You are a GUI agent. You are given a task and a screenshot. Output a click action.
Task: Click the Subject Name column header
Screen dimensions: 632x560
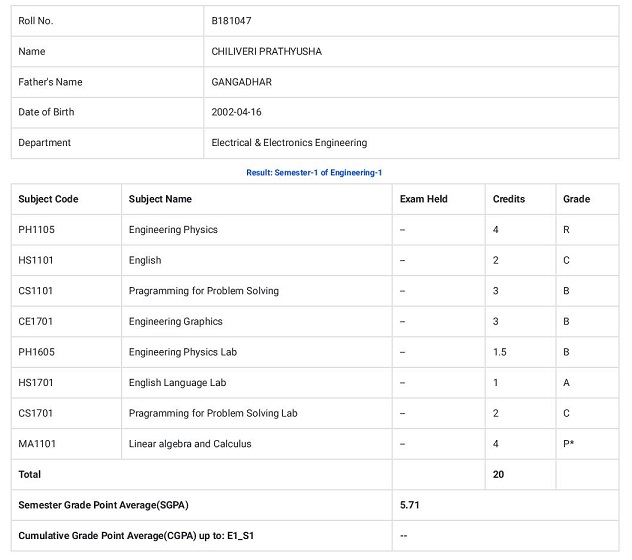coord(160,199)
